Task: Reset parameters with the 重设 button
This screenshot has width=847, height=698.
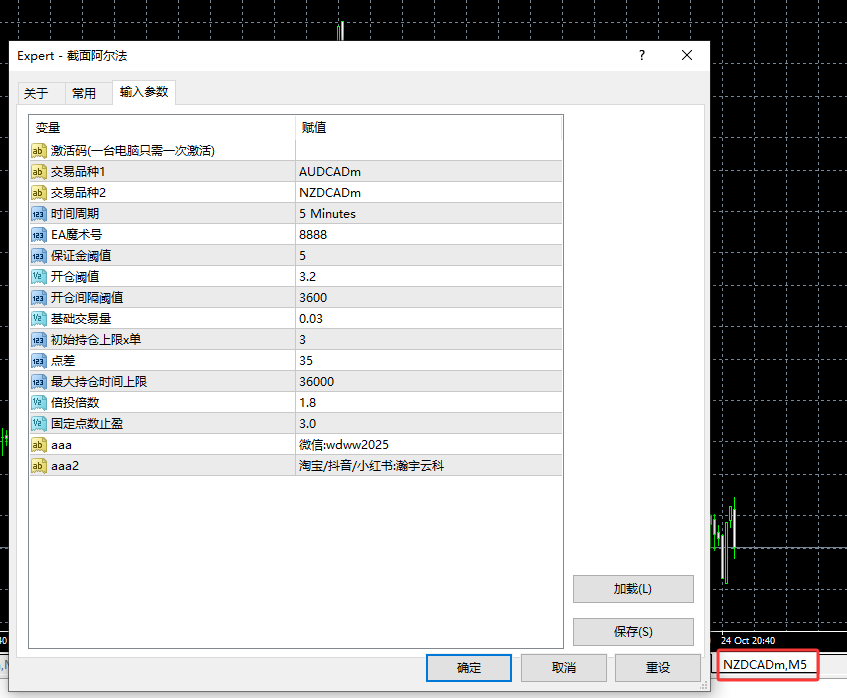Action: (x=658, y=667)
